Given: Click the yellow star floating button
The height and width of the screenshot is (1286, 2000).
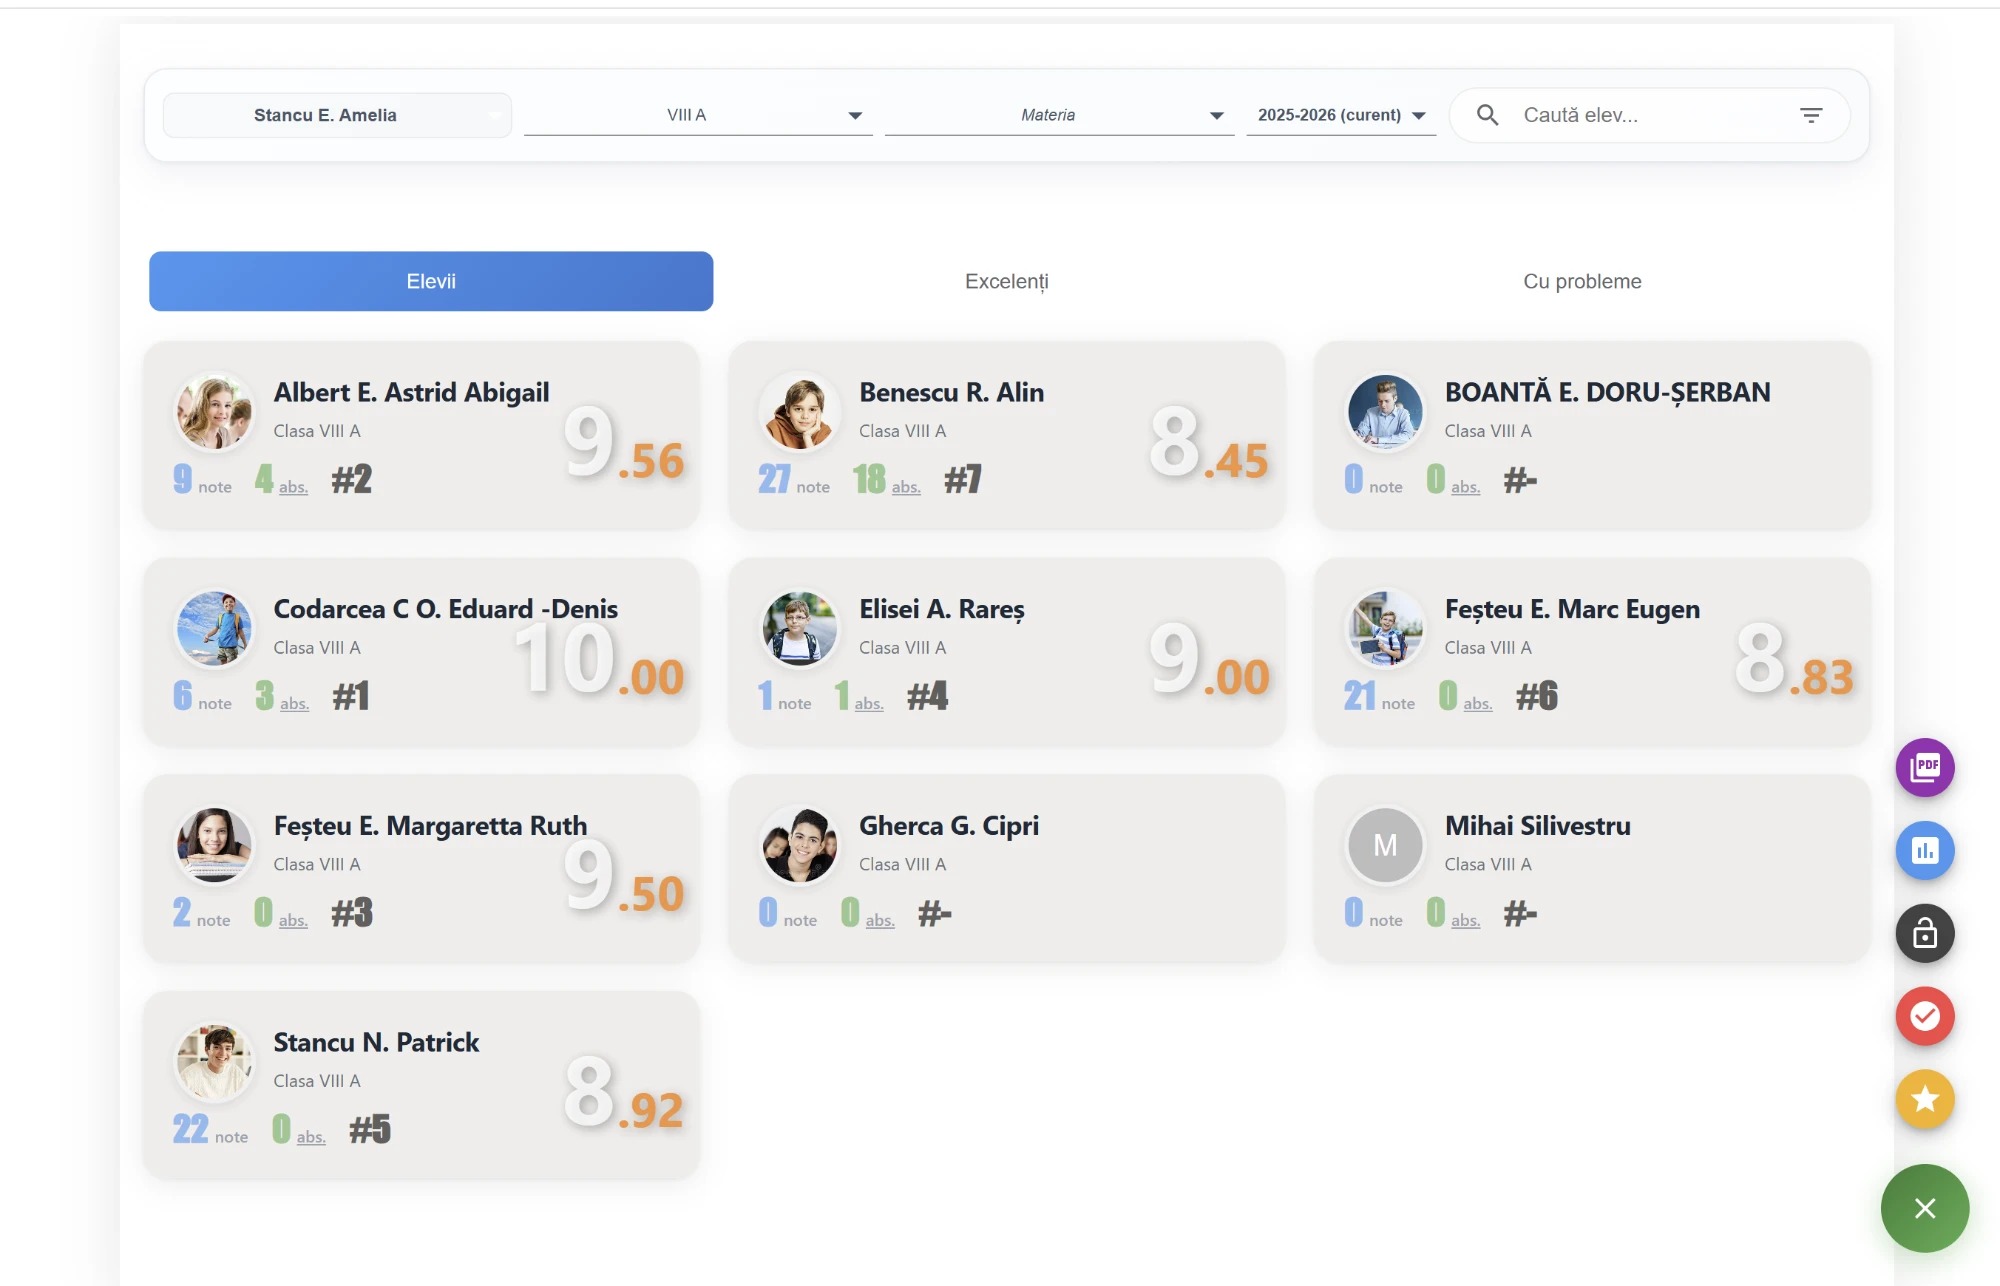Looking at the screenshot, I should point(1925,1099).
